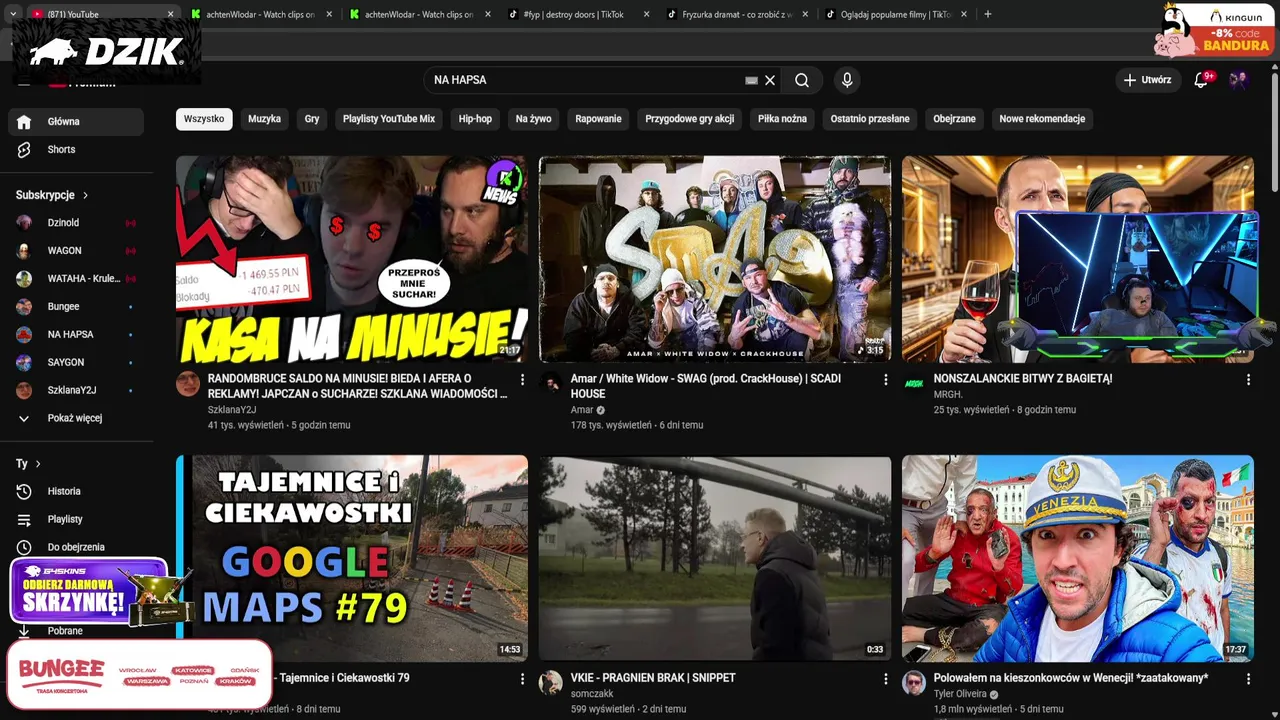Play the KASA NA MINUSIE thumbnail
1280x720 pixels.
(352, 259)
